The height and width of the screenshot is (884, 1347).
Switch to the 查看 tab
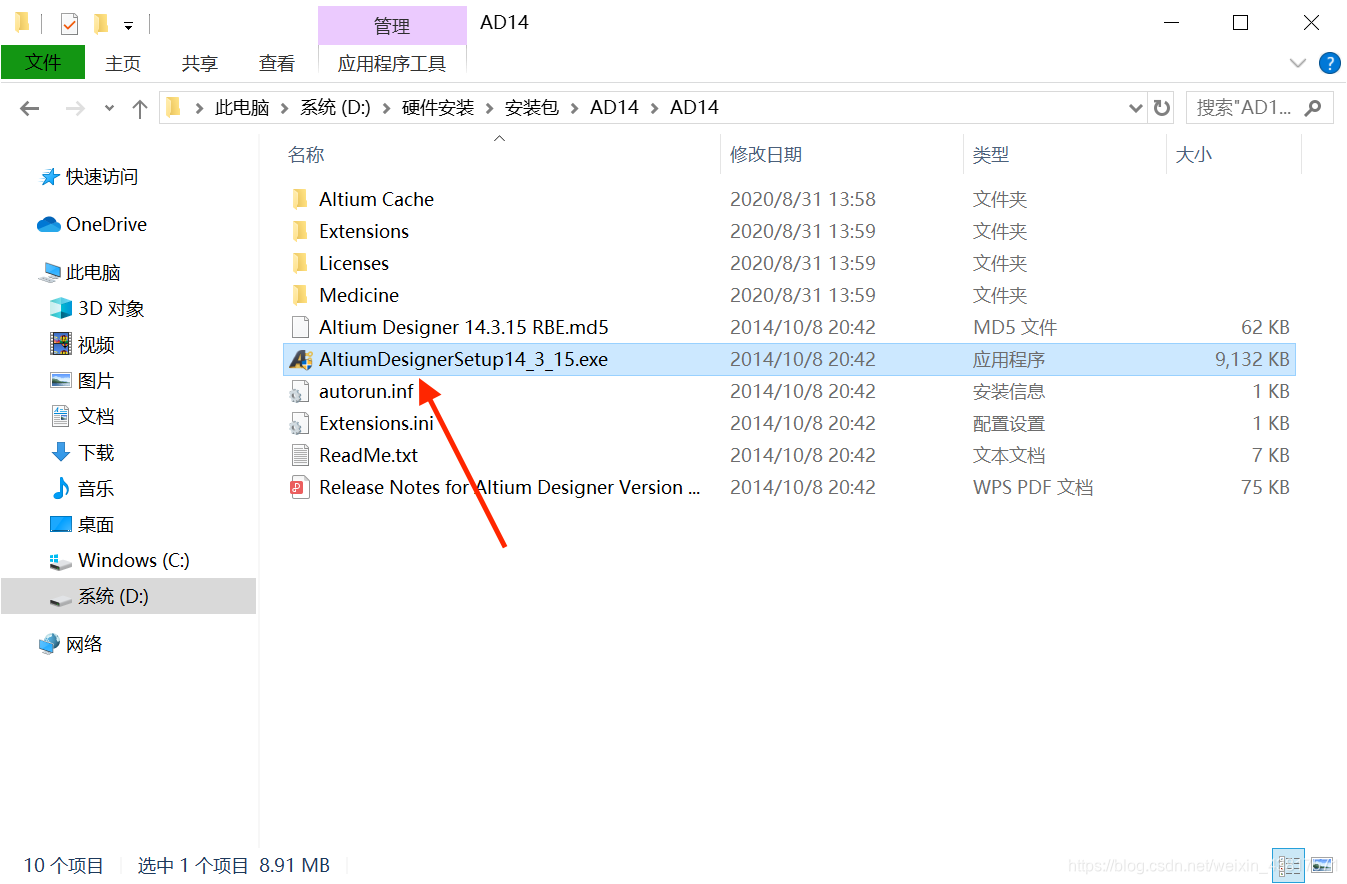point(277,63)
